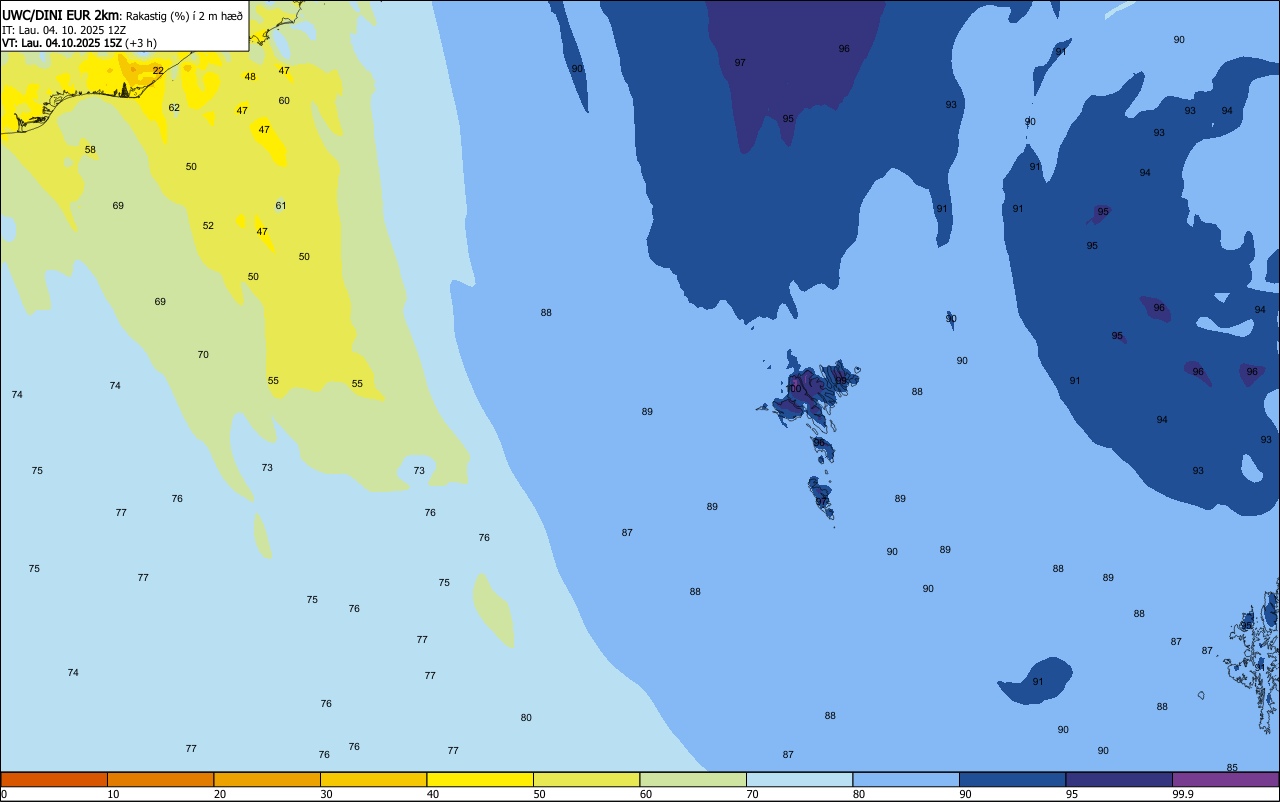Click the "IT: Lau. 04. 10. 2025 12Z" line
Viewport: 1280px width, 802px height.
(x=64, y=30)
